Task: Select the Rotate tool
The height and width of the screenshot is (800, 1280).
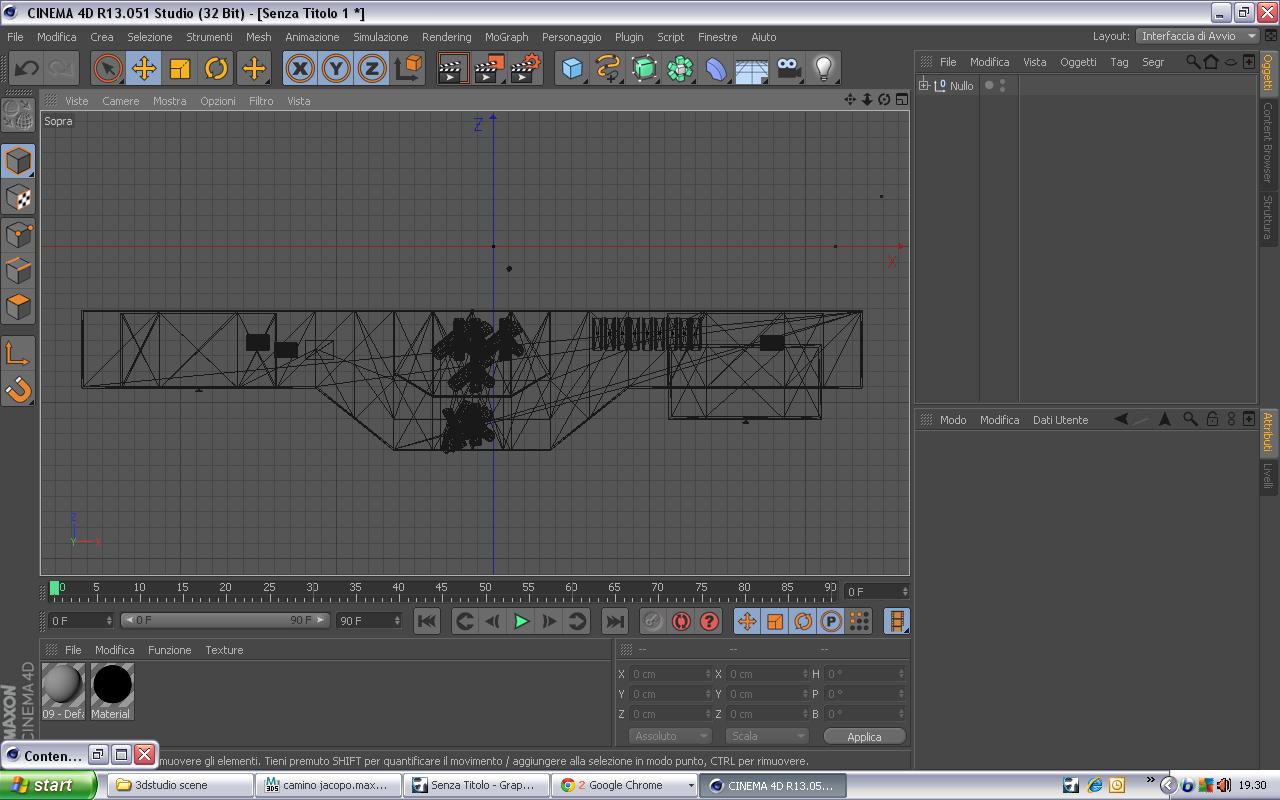Action: tap(216, 69)
